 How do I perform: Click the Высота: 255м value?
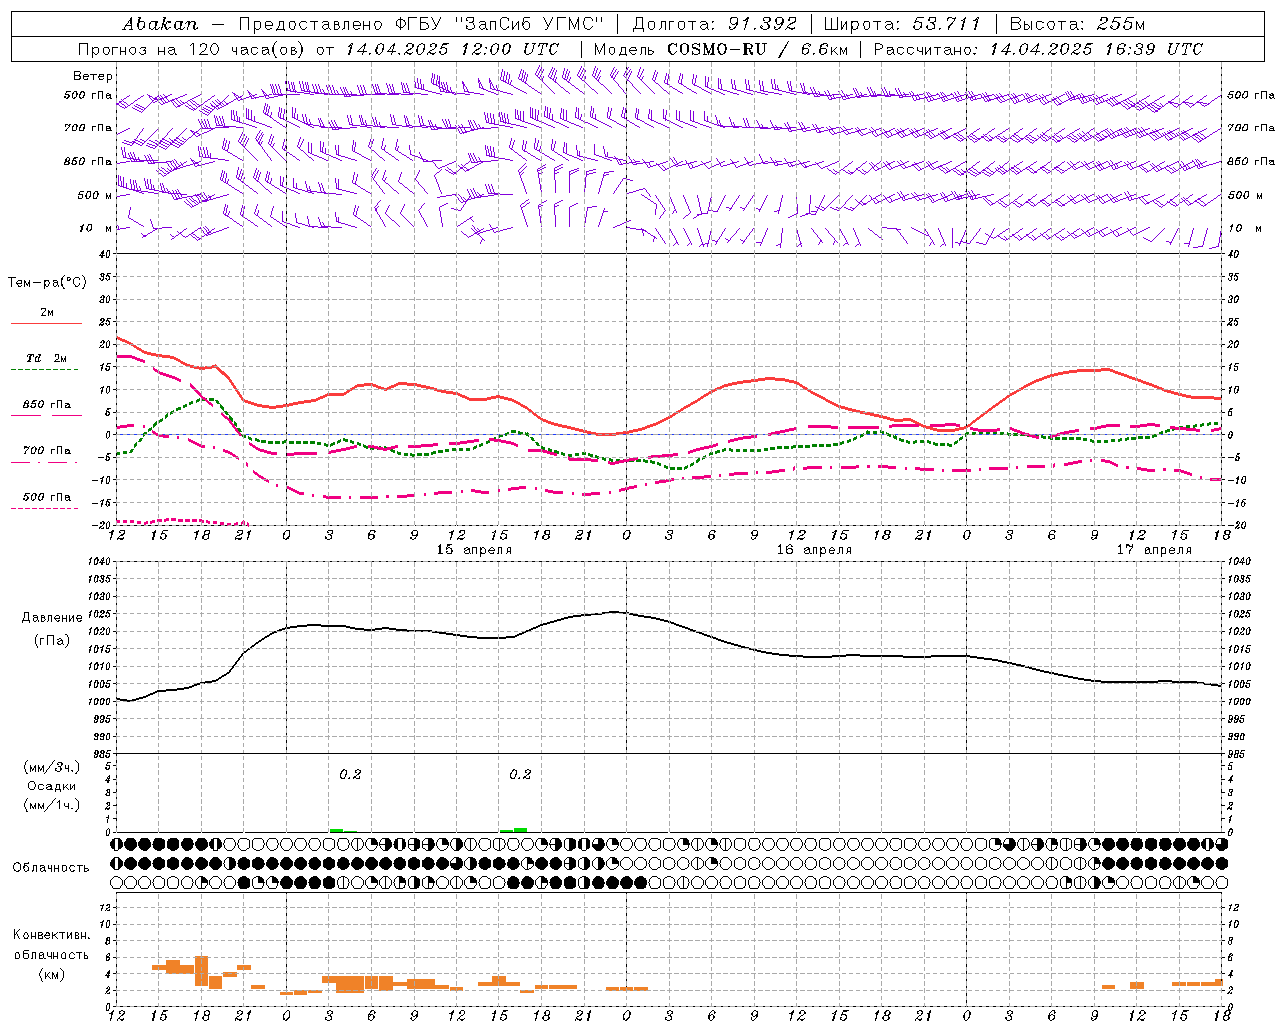pyautogui.click(x=1077, y=24)
